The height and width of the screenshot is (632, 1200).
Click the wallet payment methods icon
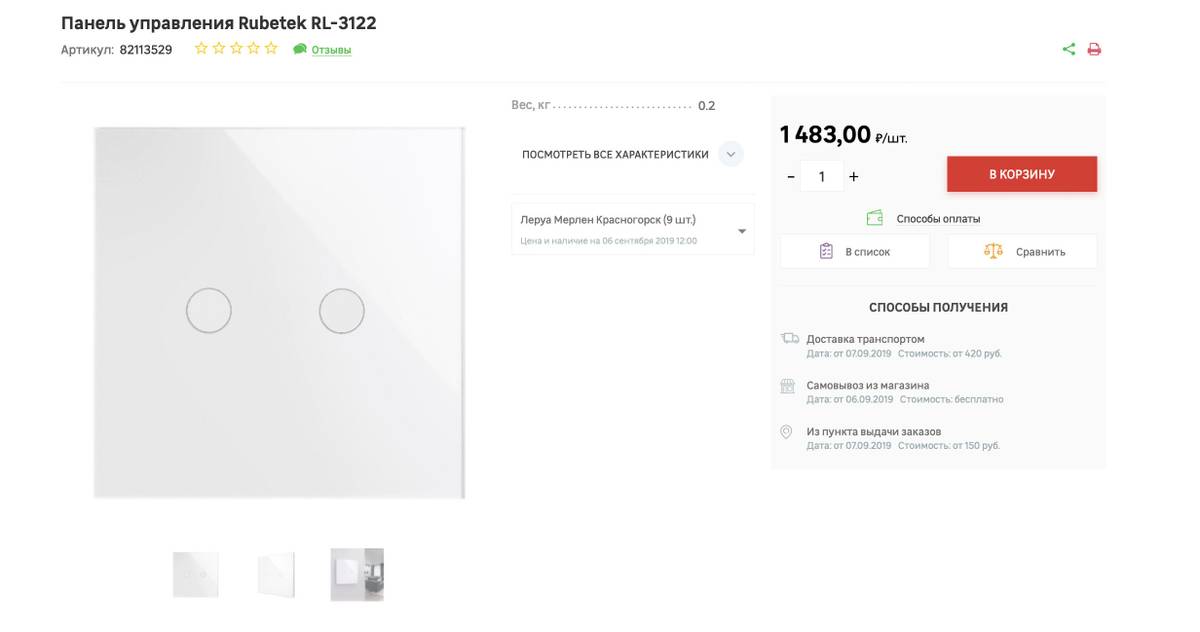[x=875, y=218]
